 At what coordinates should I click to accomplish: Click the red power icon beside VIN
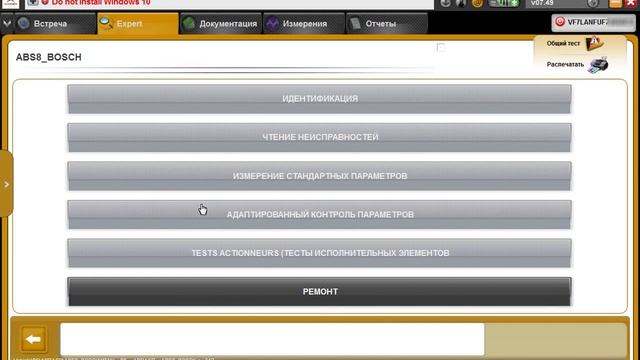[560, 22]
